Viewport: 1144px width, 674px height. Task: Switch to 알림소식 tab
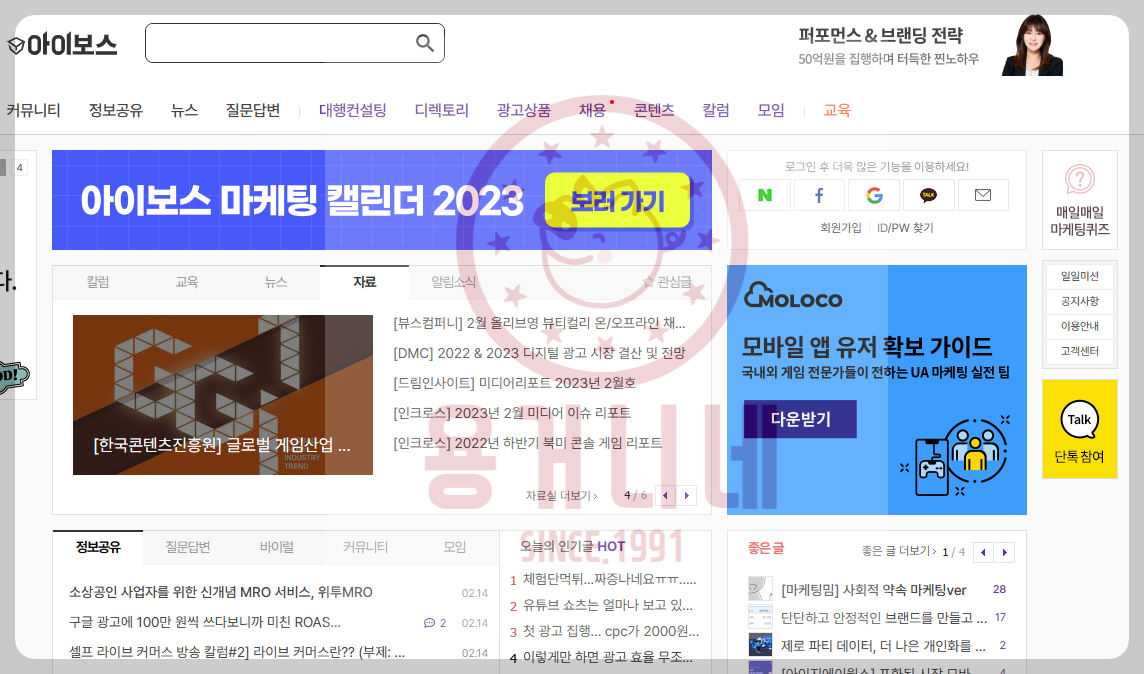point(454,282)
